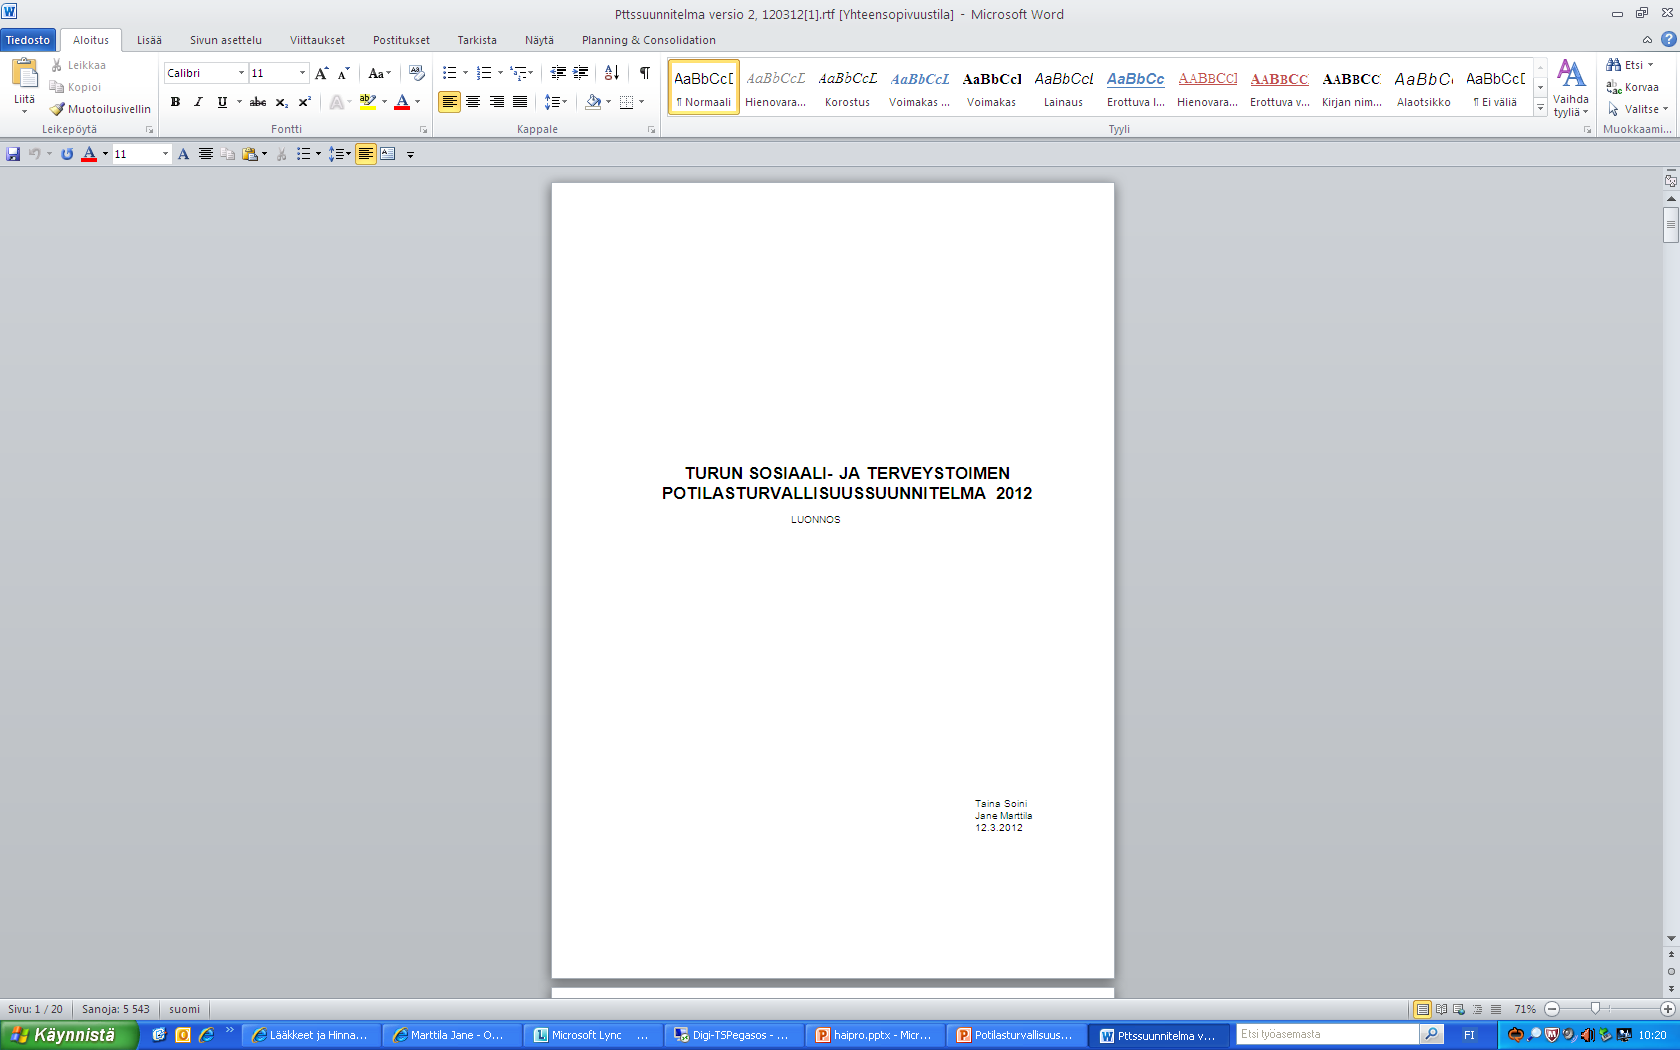Switch to full screen reading view
The height and width of the screenshot is (1050, 1680).
click(x=1441, y=1009)
